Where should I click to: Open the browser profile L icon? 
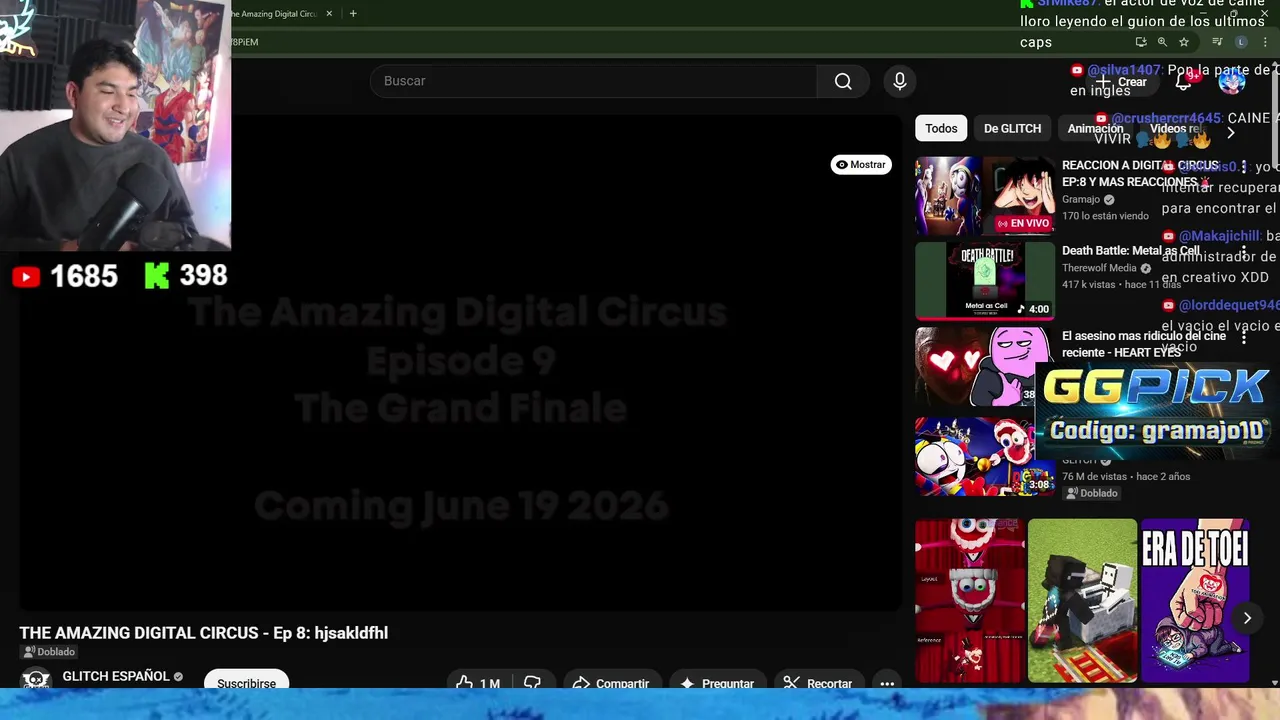click(x=1241, y=42)
